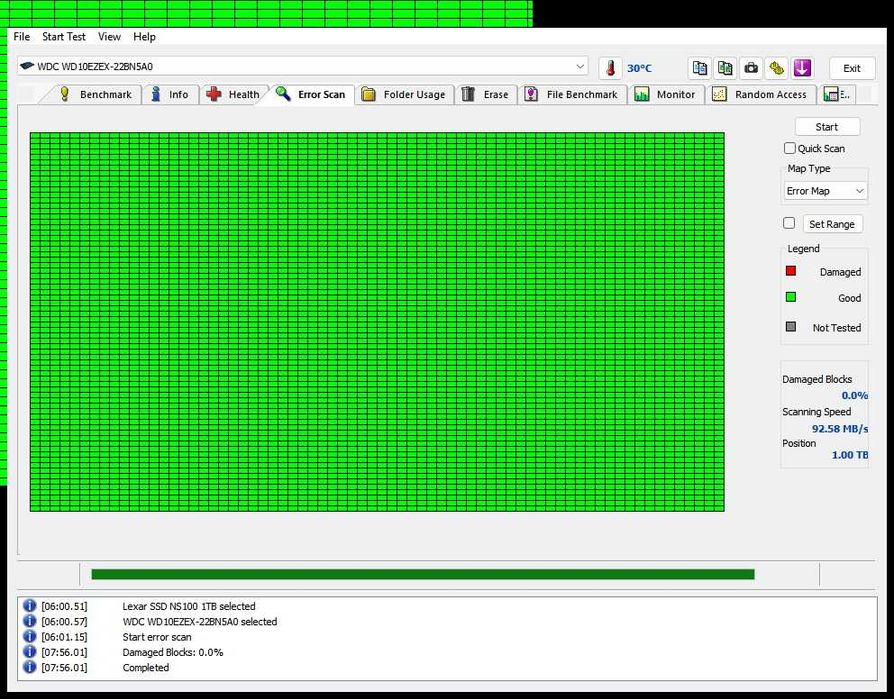The height and width of the screenshot is (699, 894).
Task: Click the purple download arrow icon
Action: (802, 68)
